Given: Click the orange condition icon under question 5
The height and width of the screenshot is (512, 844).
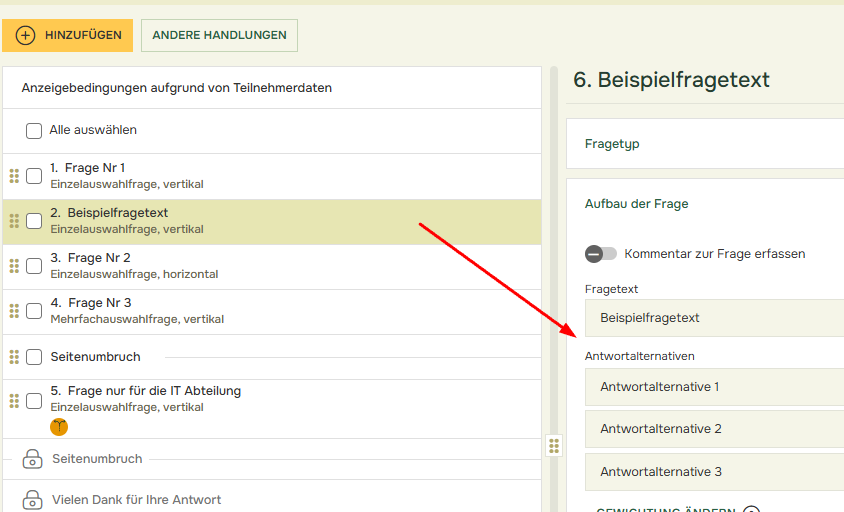Looking at the screenshot, I should point(59,427).
